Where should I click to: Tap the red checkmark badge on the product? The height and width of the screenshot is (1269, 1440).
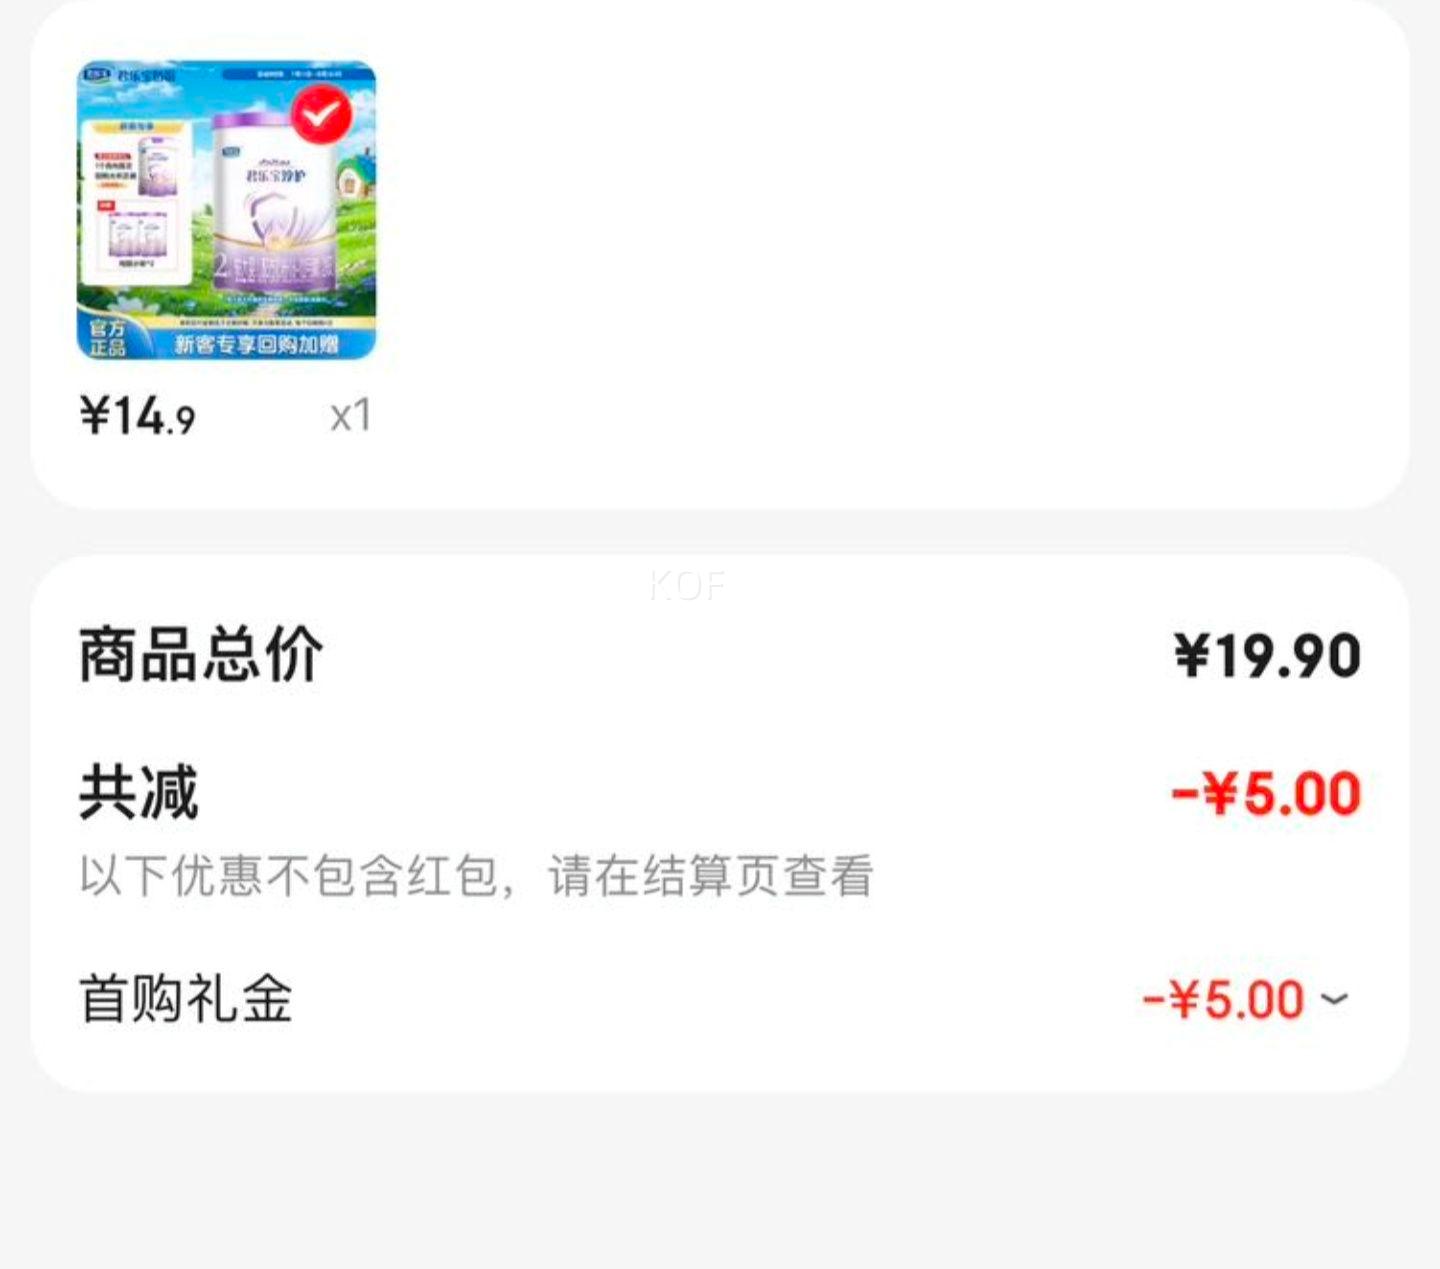click(x=321, y=116)
